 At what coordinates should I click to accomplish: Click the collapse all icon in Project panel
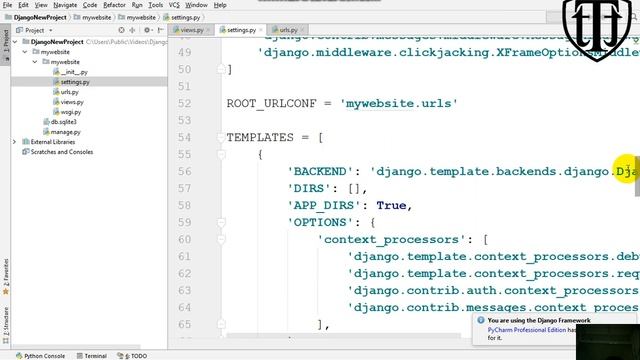132,30
